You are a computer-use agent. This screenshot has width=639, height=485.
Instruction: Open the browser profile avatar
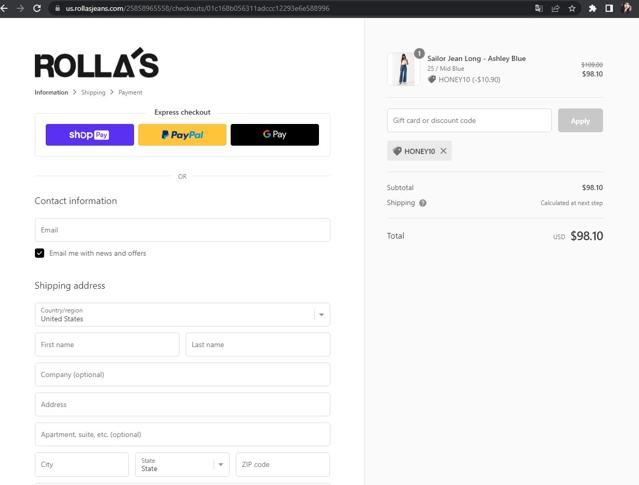pos(627,8)
